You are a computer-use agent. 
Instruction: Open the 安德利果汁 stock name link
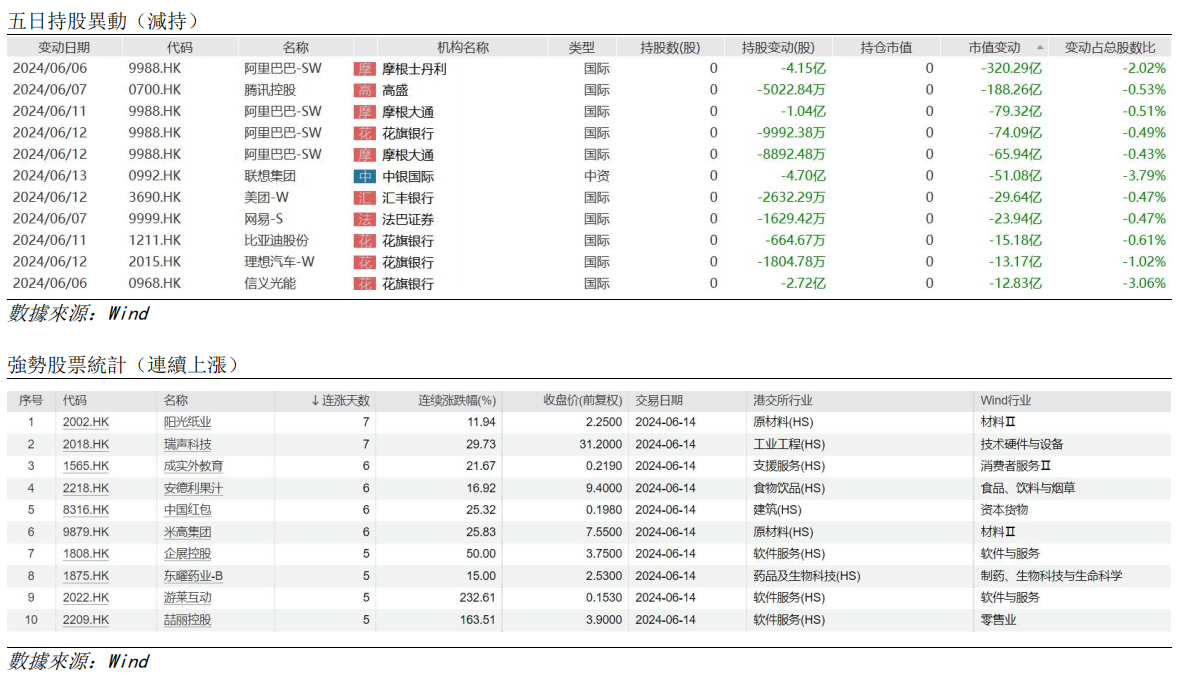tap(194, 488)
